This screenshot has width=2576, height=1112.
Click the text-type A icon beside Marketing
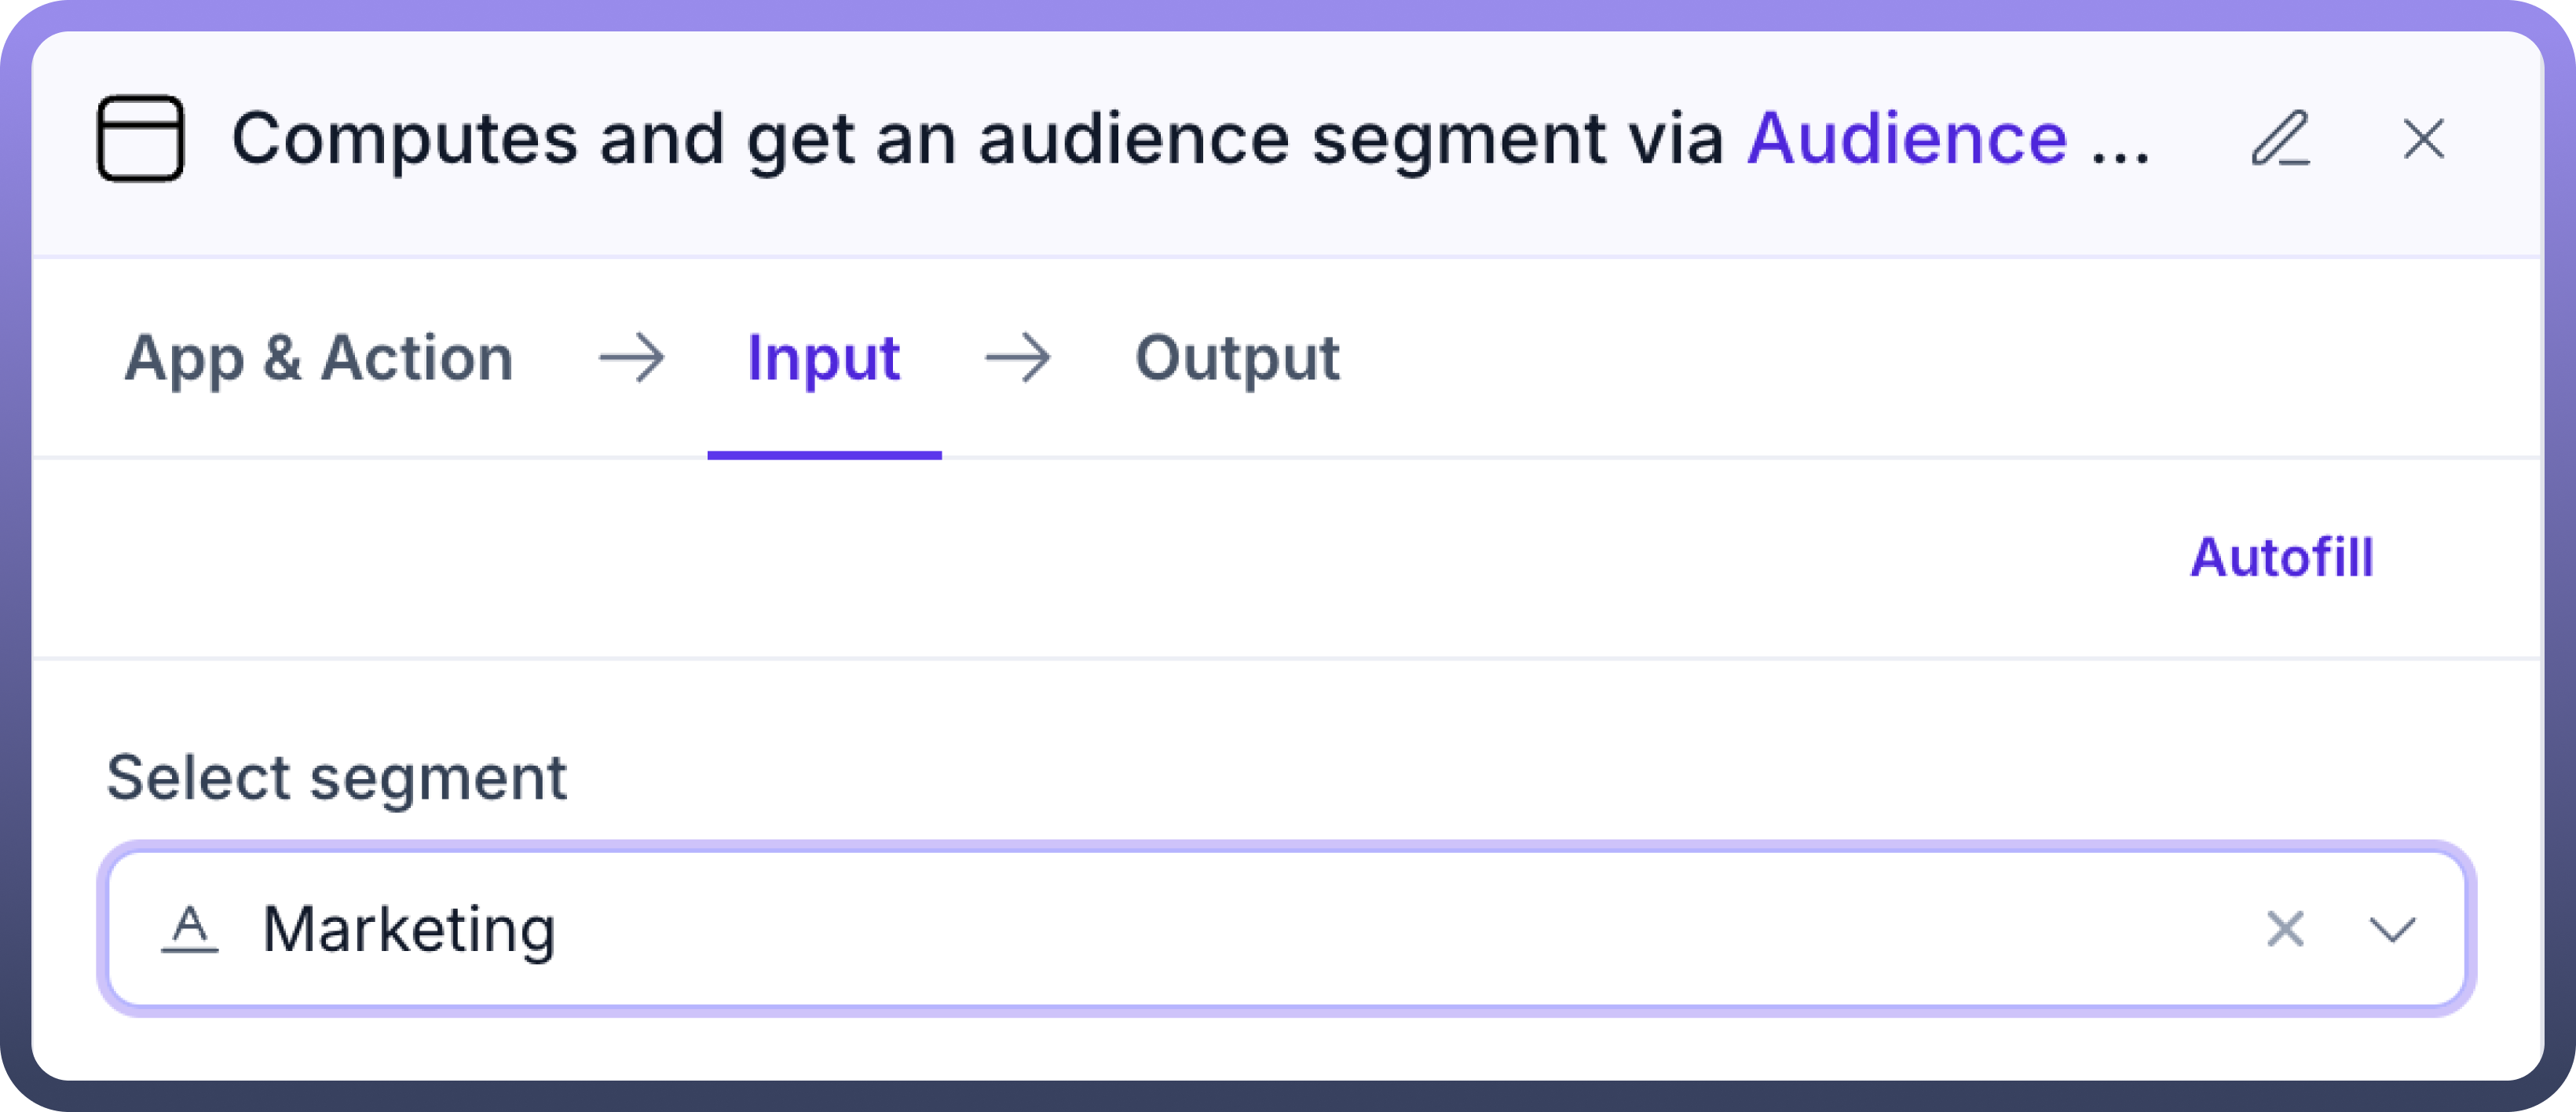point(189,929)
